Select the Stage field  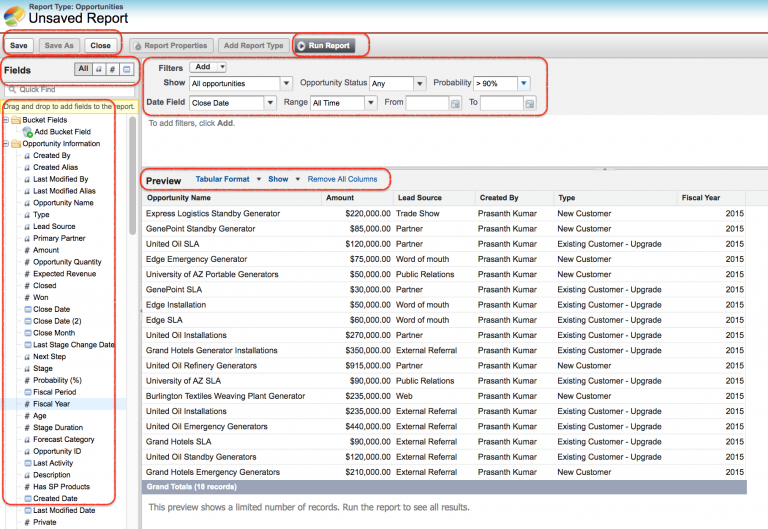(43, 368)
